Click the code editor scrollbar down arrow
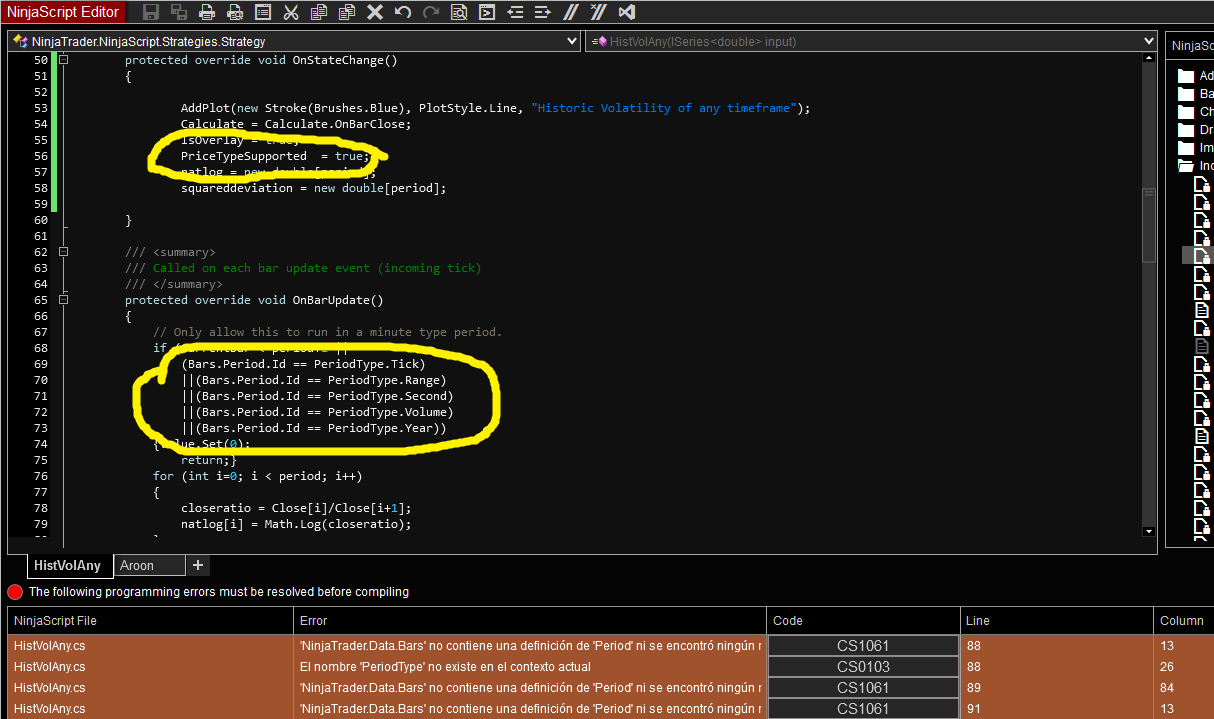The width and height of the screenshot is (1214, 719). pos(1149,531)
